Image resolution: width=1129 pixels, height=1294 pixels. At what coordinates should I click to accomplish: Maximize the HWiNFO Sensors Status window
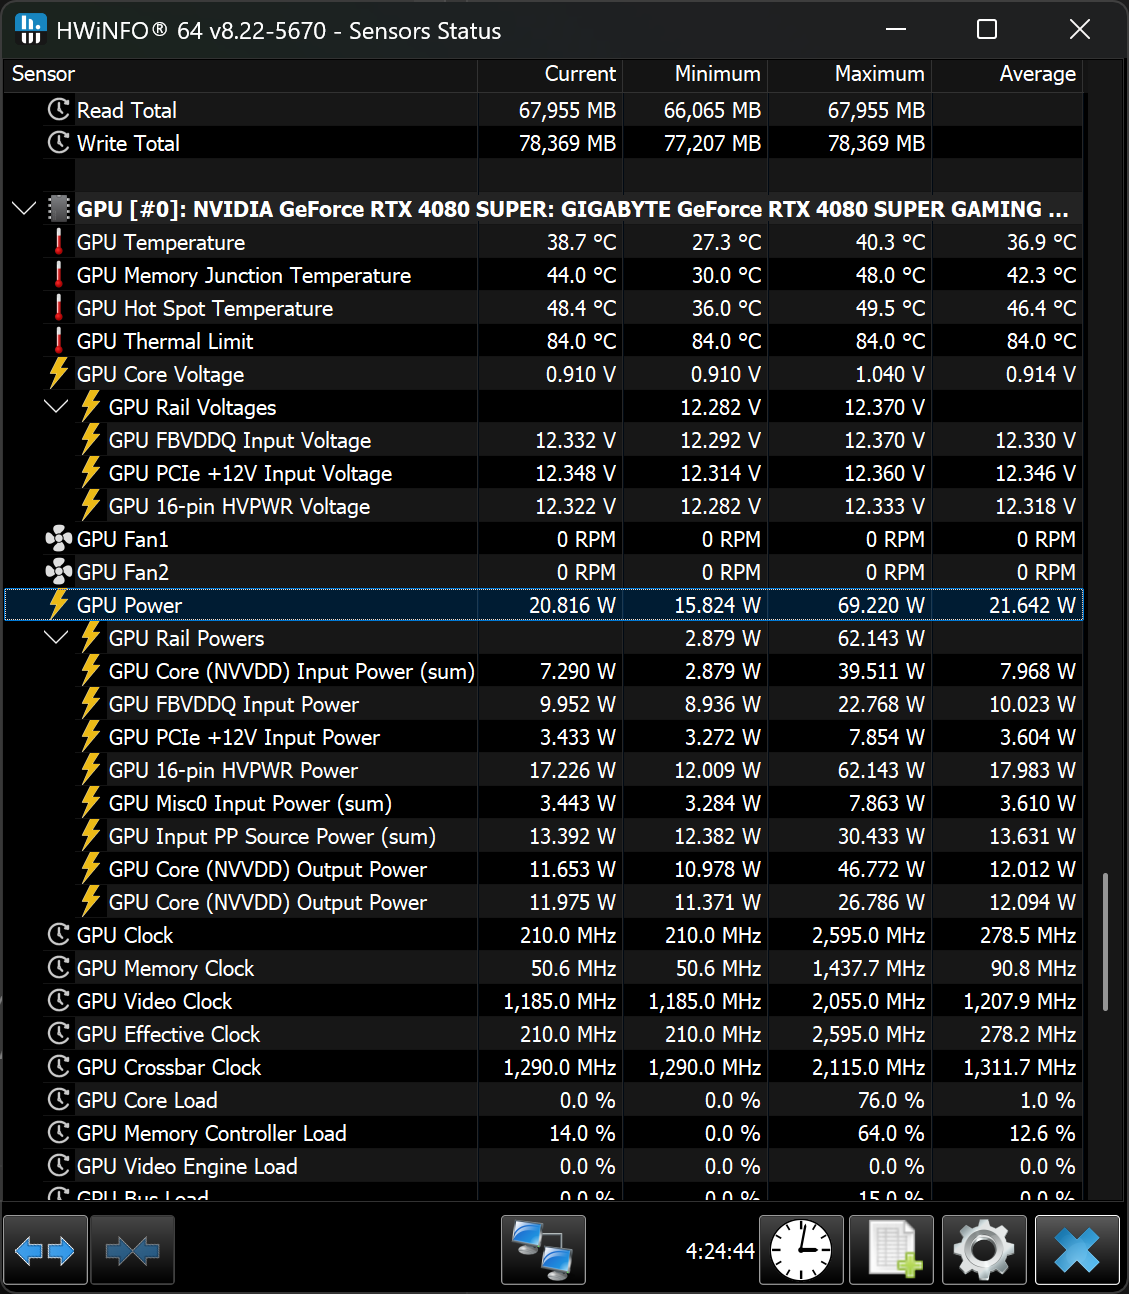(x=987, y=29)
